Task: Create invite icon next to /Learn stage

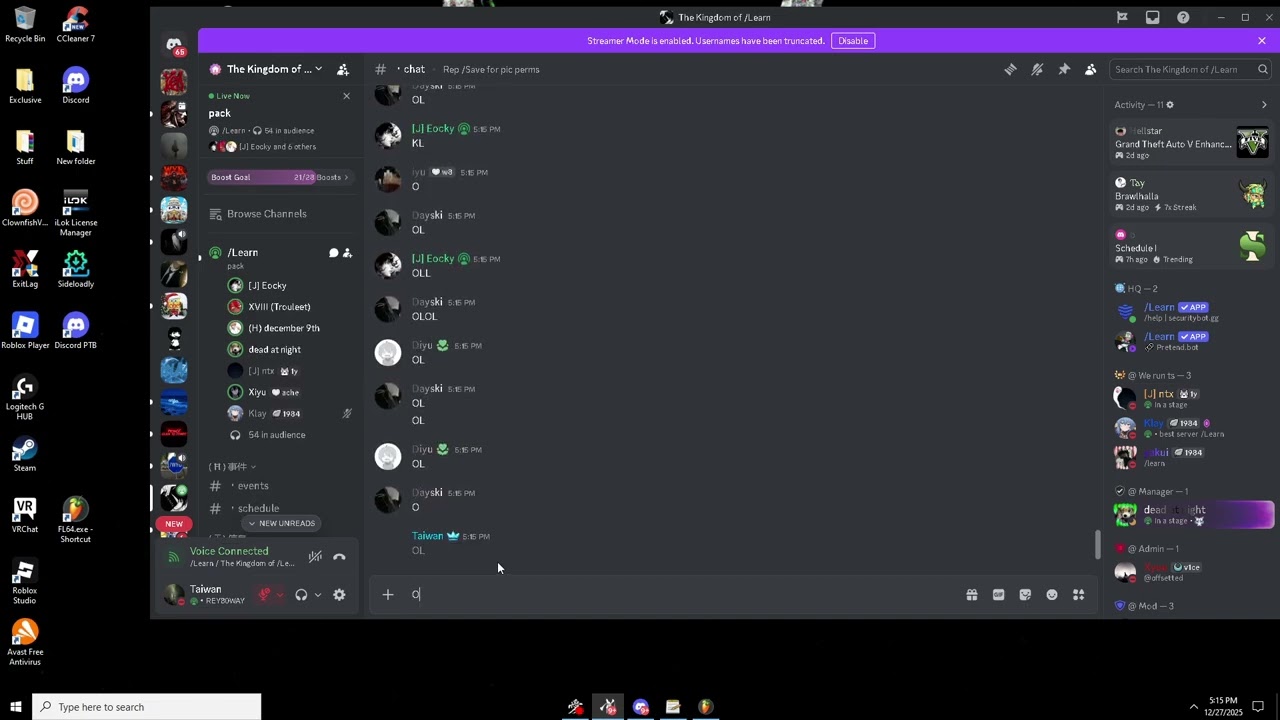Action: pos(347,253)
